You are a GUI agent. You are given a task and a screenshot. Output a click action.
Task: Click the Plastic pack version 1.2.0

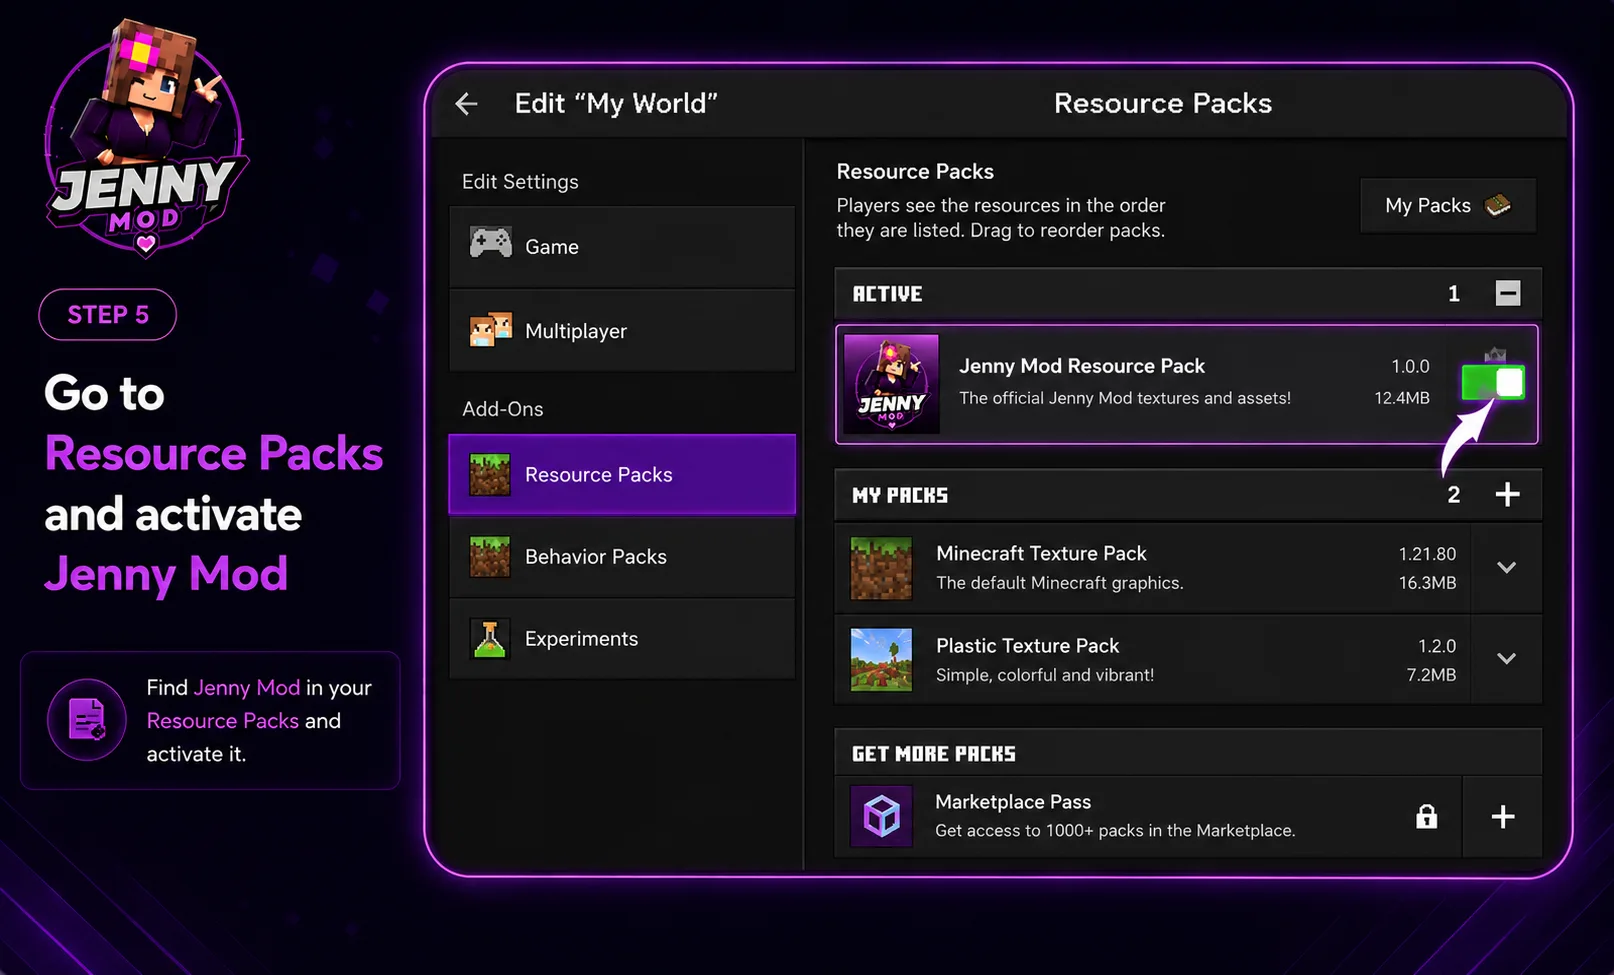1437,646
